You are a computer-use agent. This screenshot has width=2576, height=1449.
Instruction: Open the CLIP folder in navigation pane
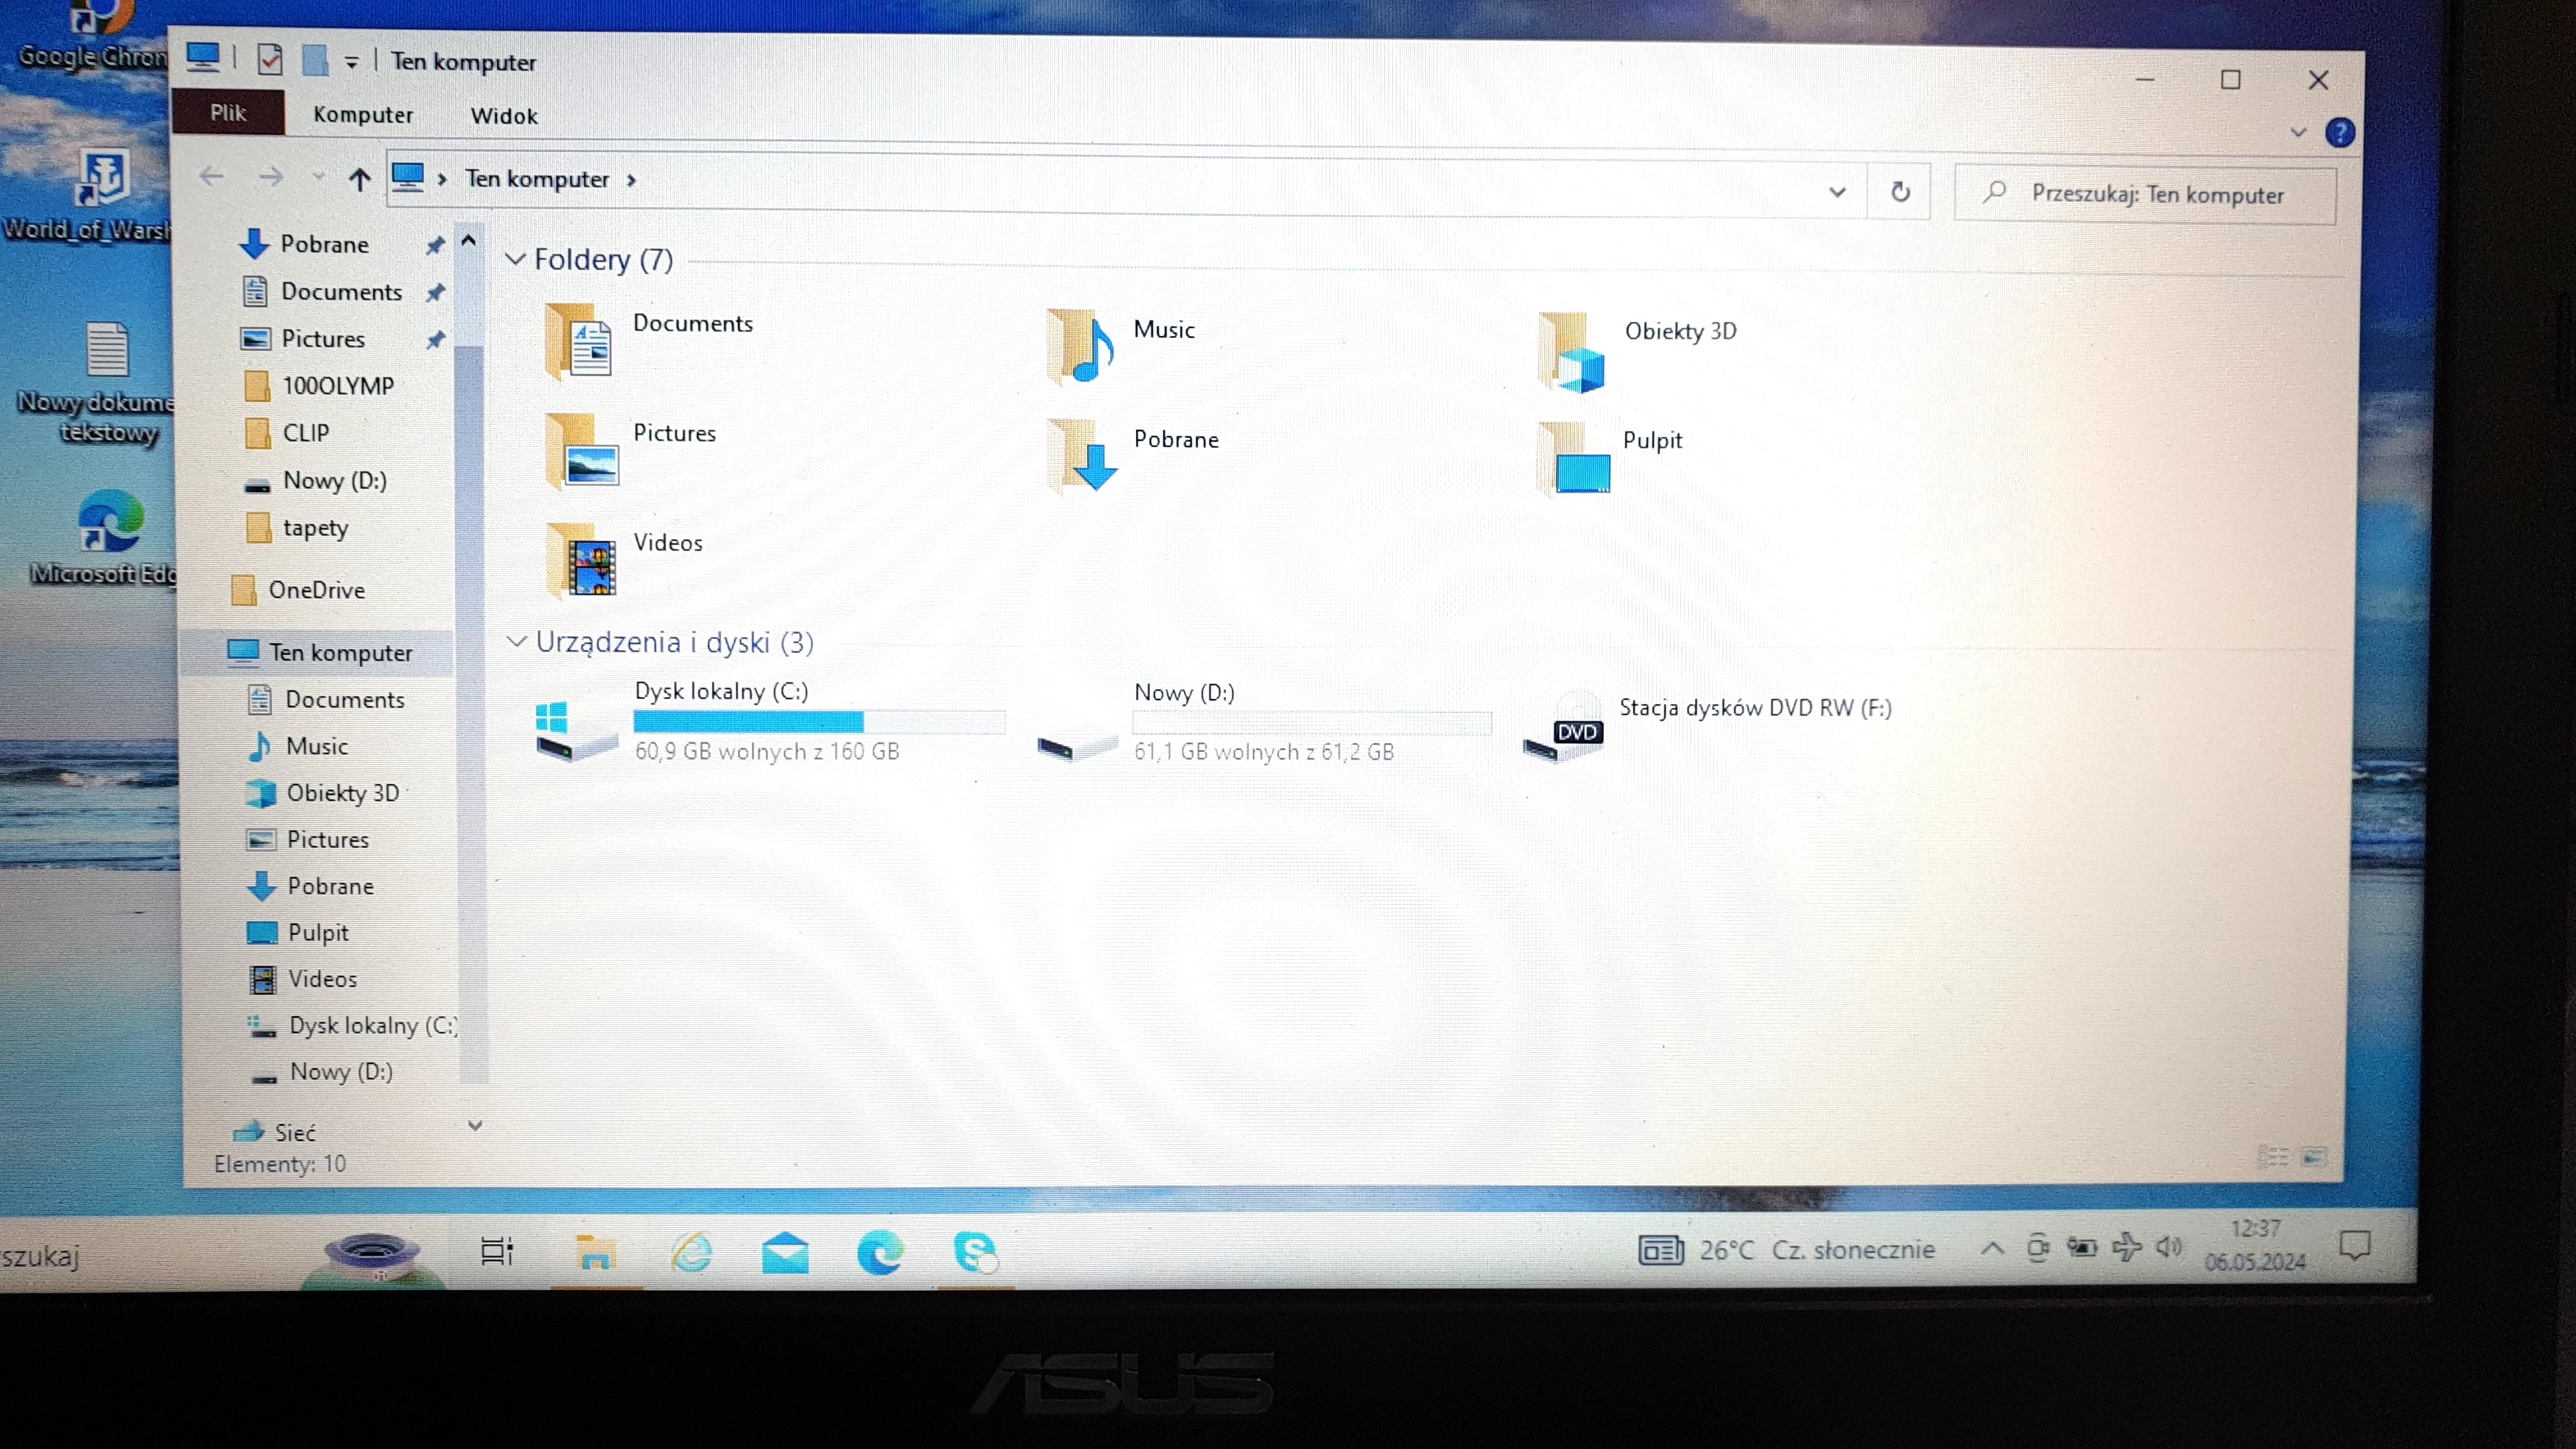pyautogui.click(x=306, y=432)
